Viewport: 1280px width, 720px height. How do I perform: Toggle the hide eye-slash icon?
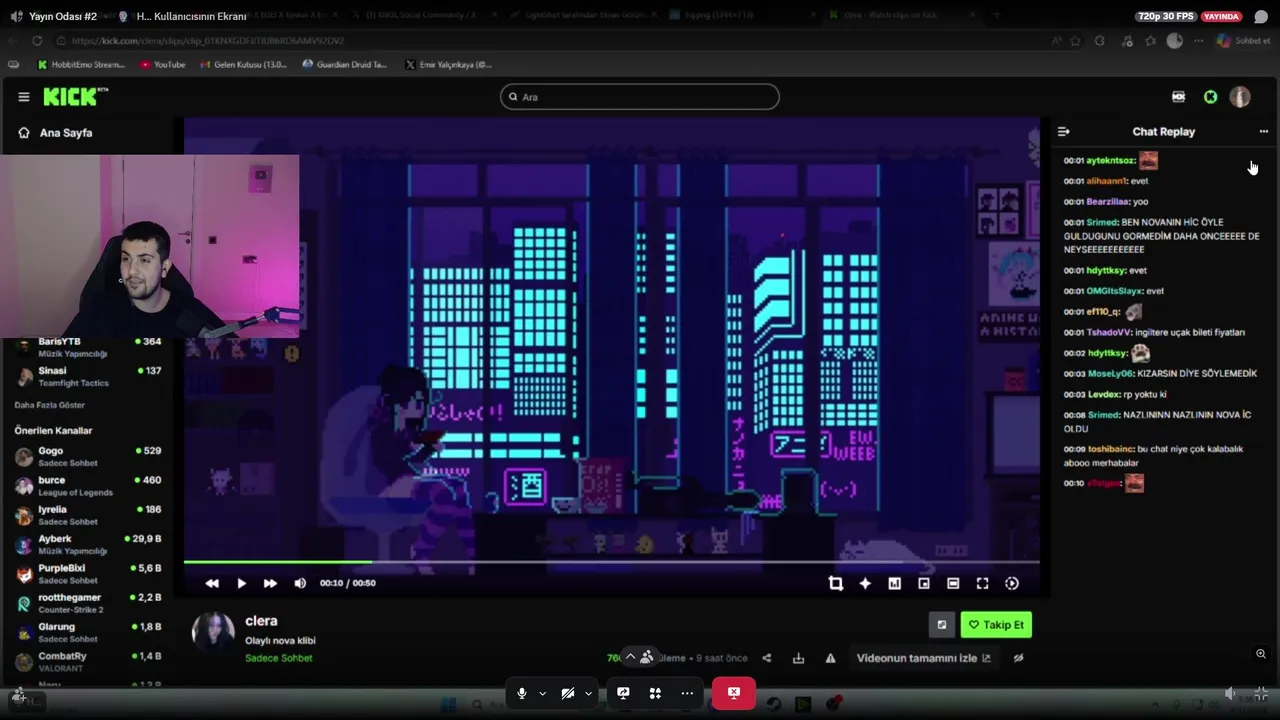[x=1019, y=658]
